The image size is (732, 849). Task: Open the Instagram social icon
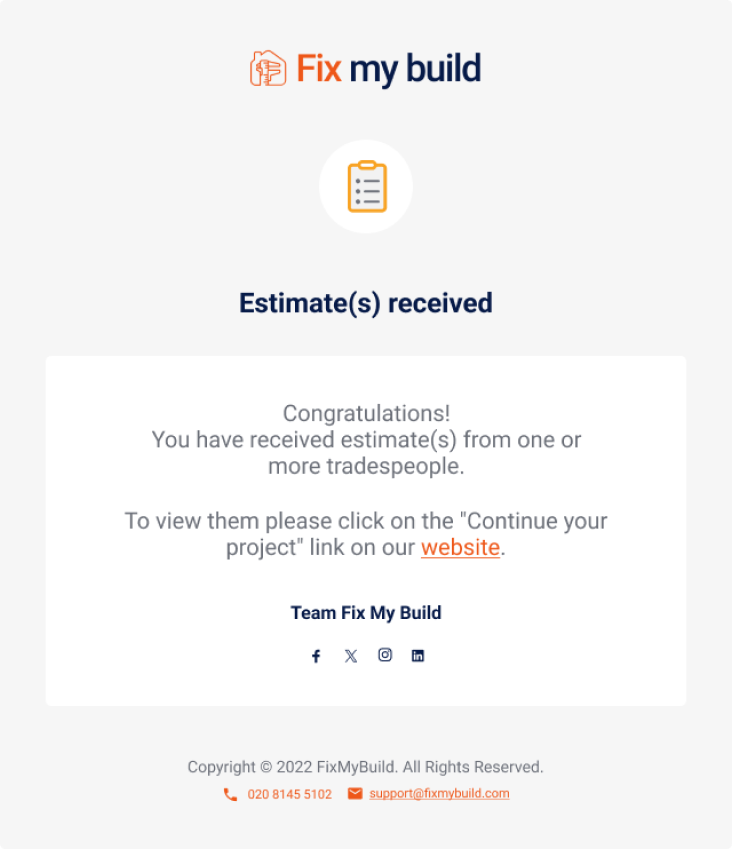(x=385, y=655)
